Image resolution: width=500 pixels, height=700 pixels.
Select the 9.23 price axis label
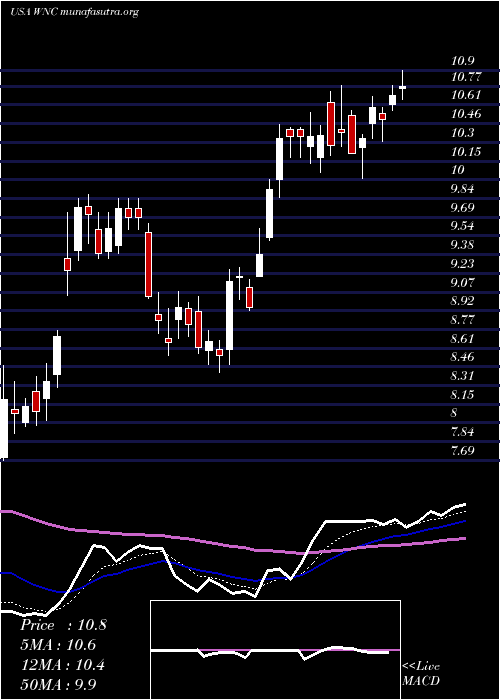point(462,264)
